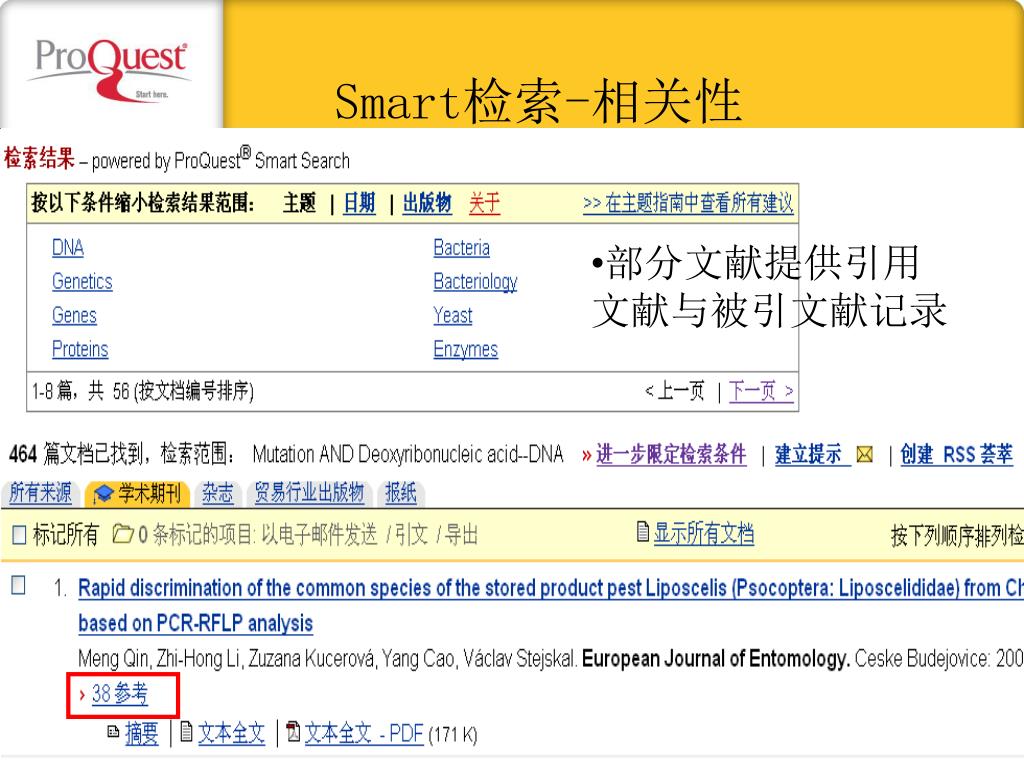Open the 38 参考 references link
The width and height of the screenshot is (1024, 768).
120,694
